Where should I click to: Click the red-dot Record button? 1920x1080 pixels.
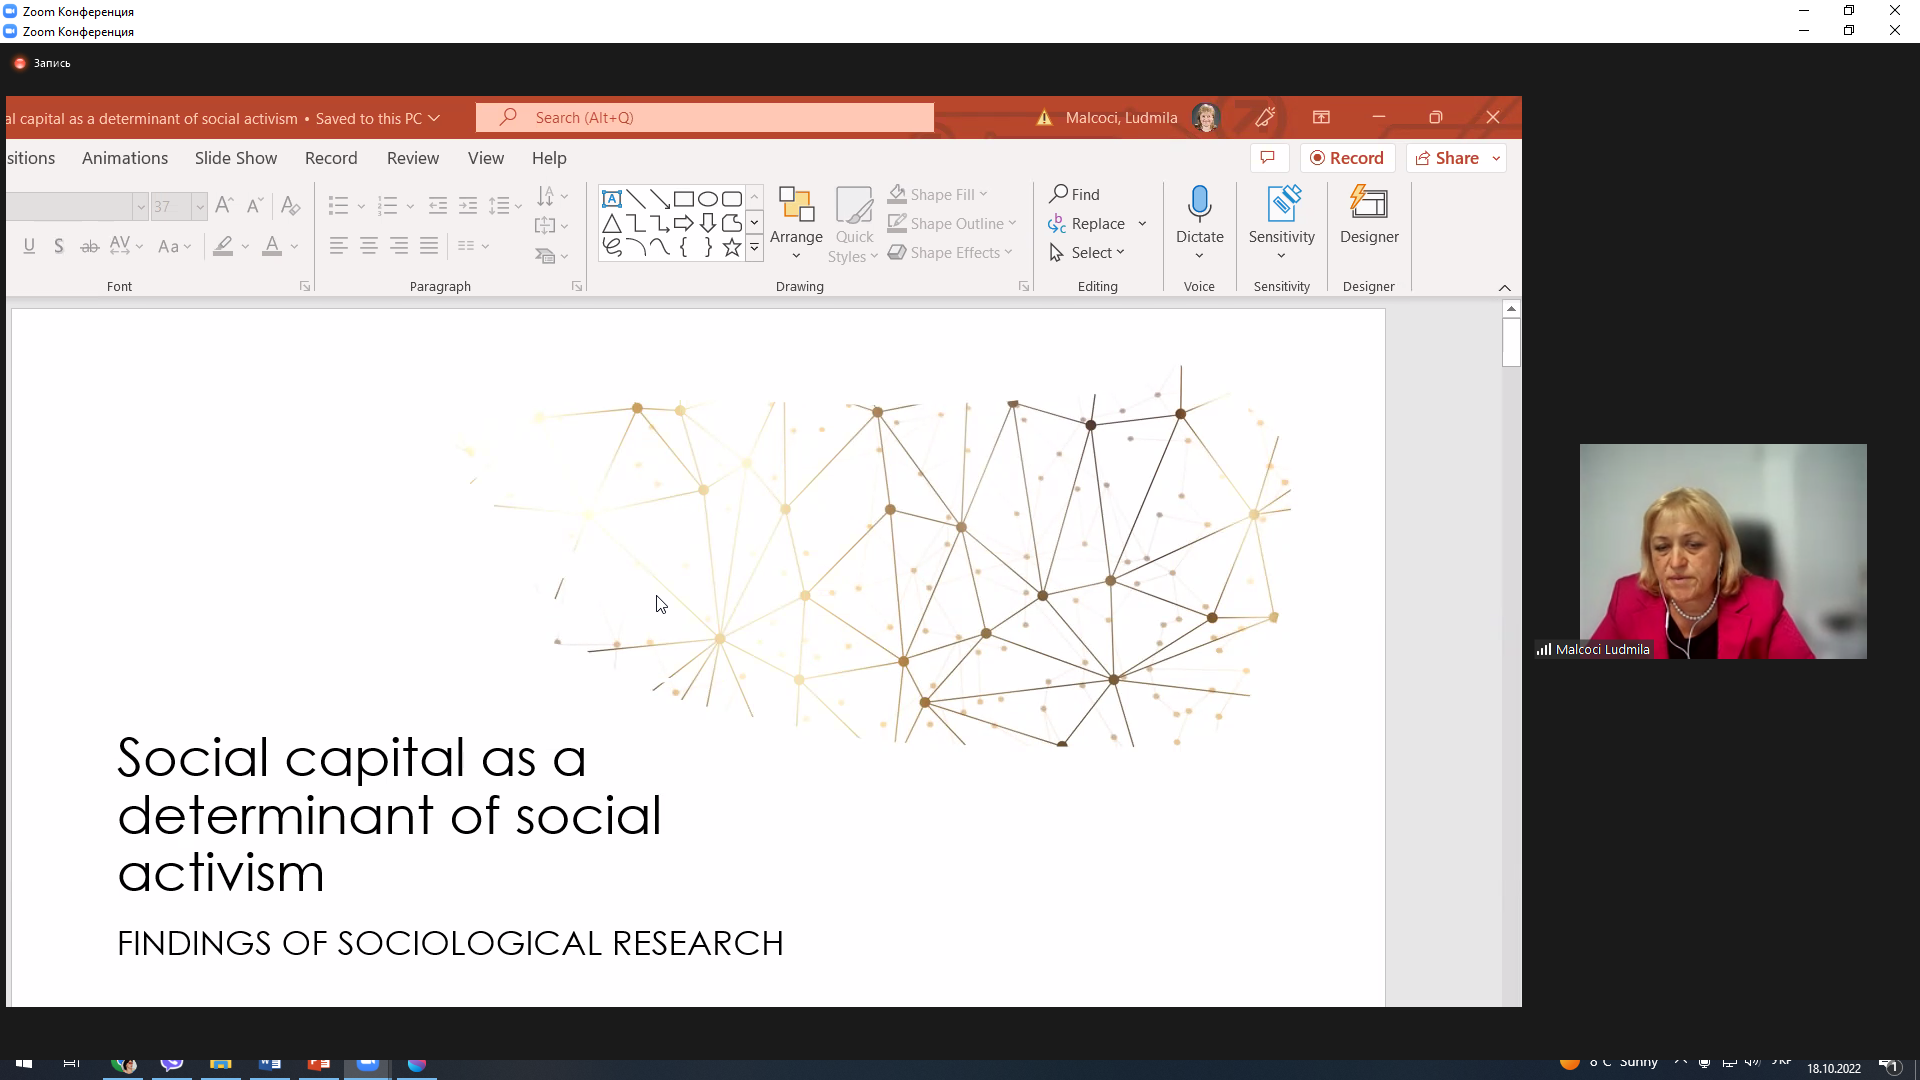point(1347,158)
